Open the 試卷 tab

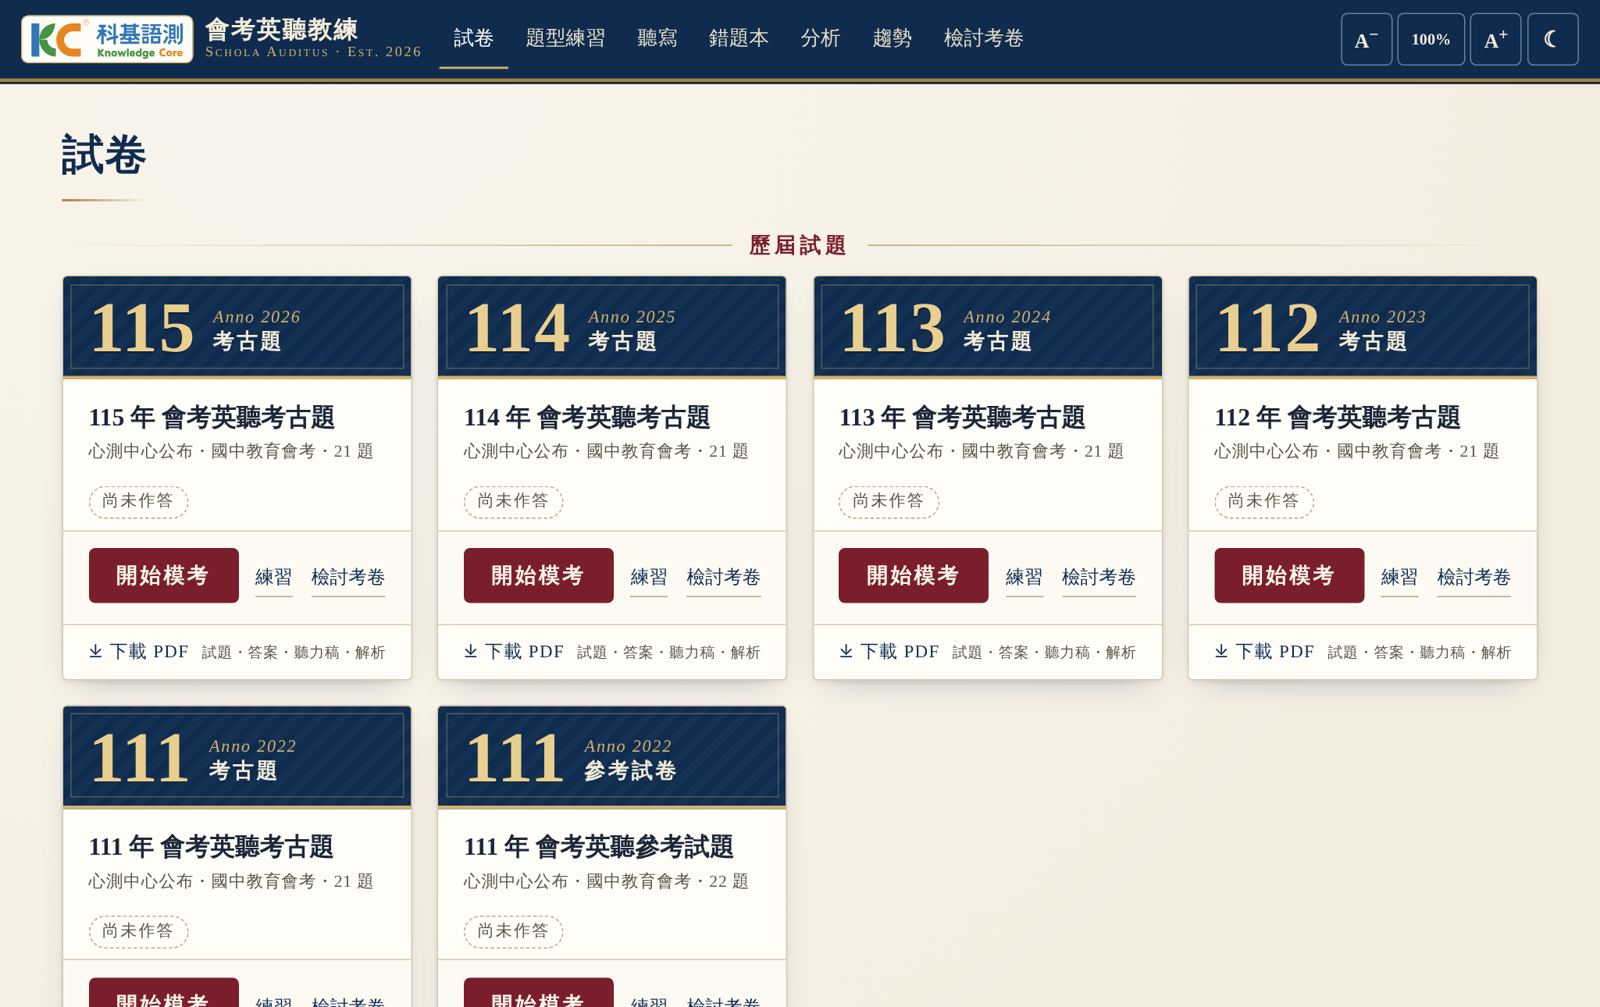[x=474, y=38]
